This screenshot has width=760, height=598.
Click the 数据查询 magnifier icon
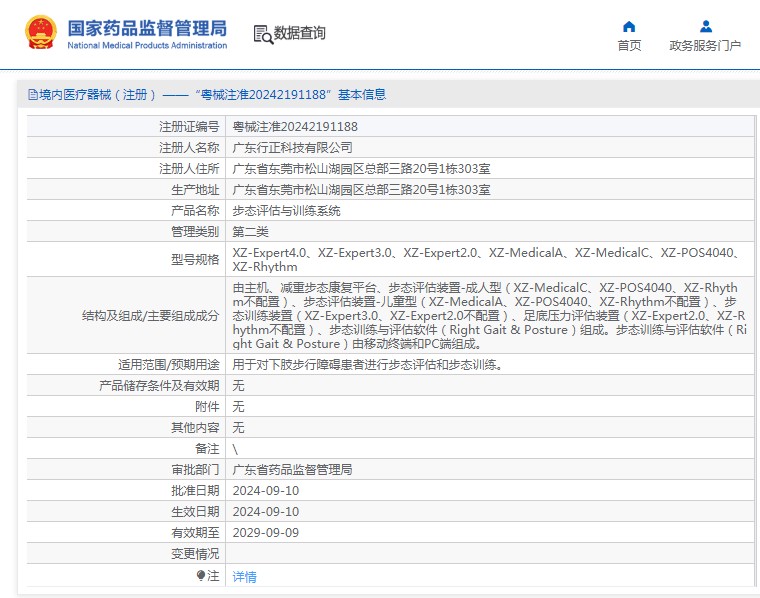tap(263, 34)
